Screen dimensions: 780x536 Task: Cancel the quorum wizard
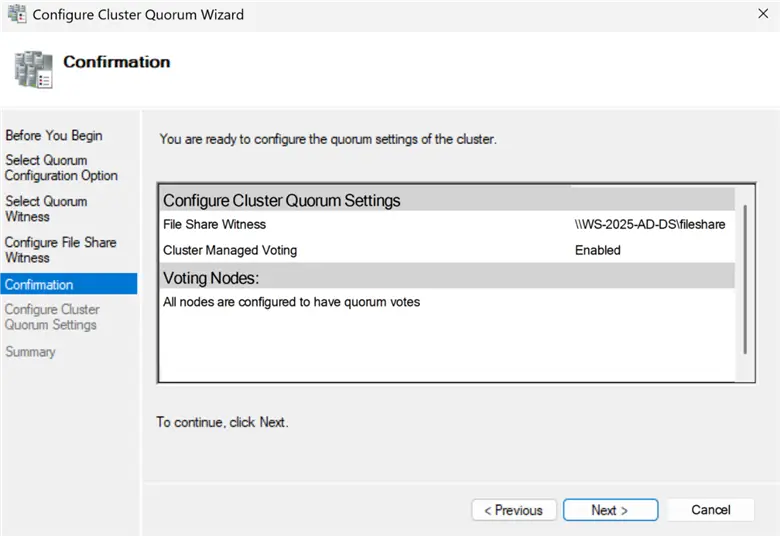click(710, 510)
